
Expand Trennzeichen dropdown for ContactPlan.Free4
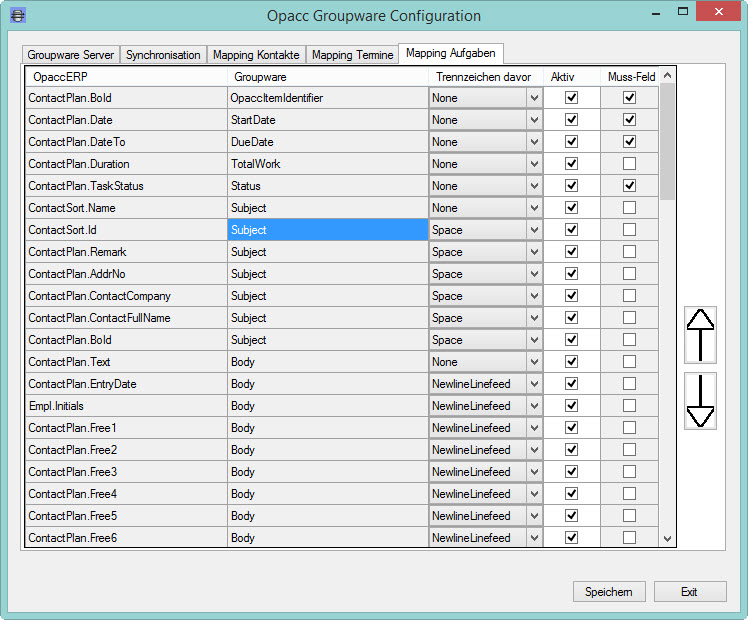point(534,494)
